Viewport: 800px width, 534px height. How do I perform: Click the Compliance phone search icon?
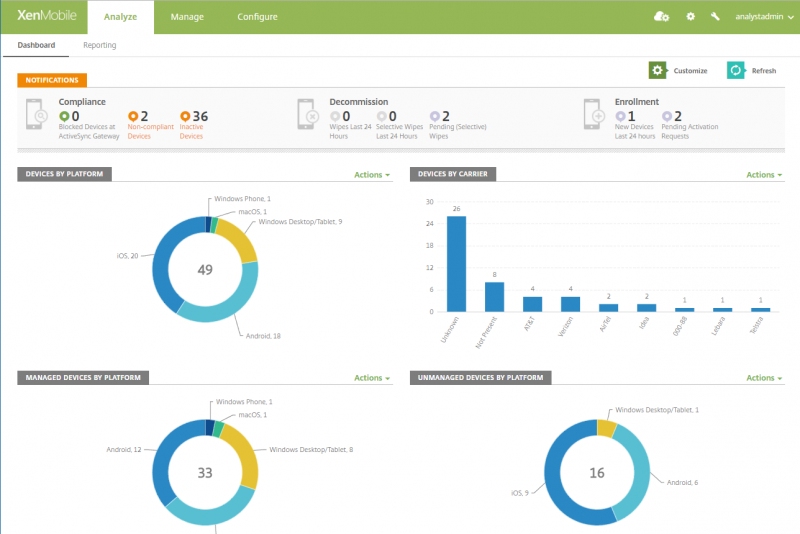tap(37, 115)
